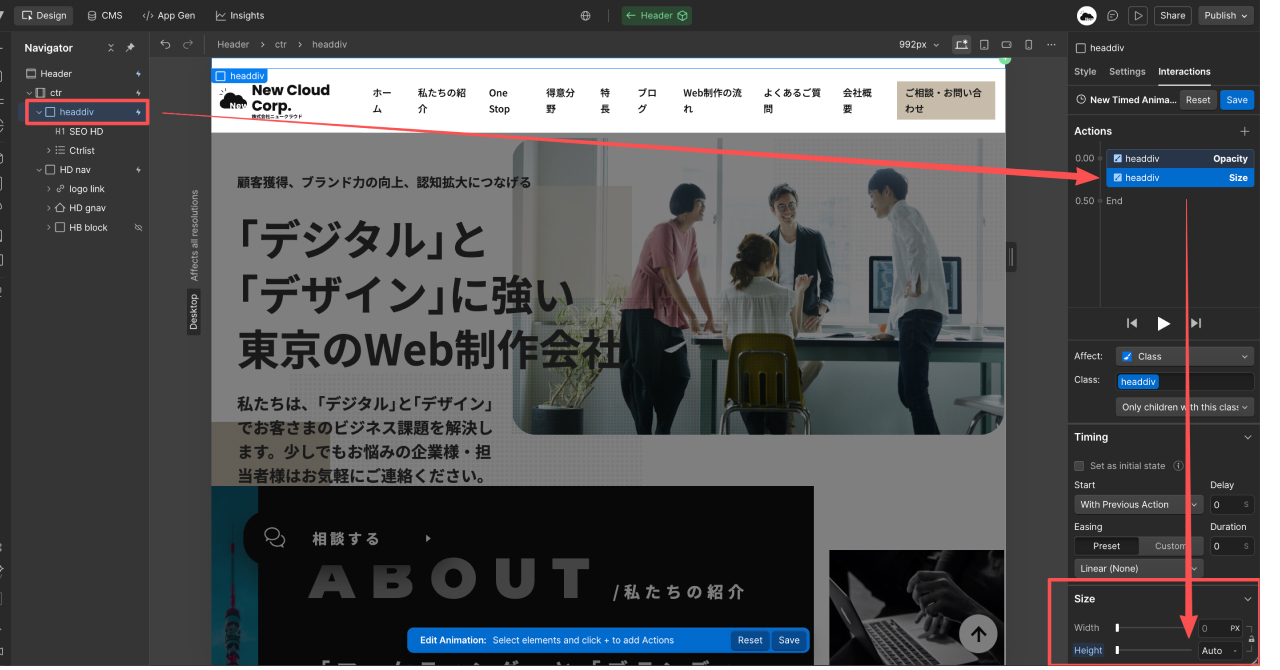This screenshot has height=670, width=1280.
Task: Click the Share button
Action: point(1172,15)
